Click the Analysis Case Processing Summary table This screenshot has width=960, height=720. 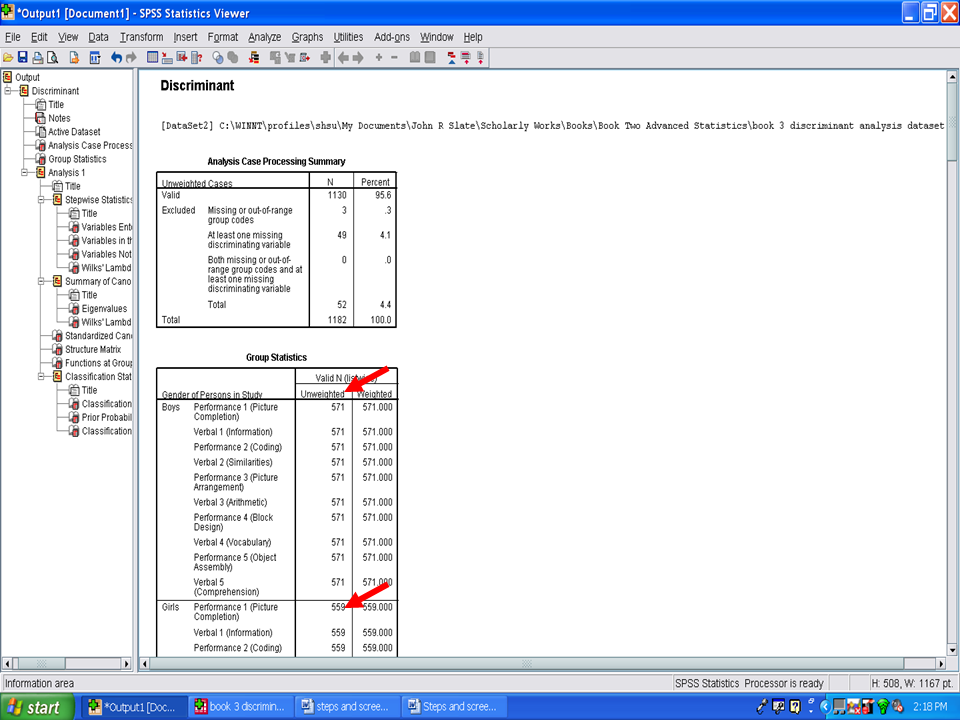point(276,250)
